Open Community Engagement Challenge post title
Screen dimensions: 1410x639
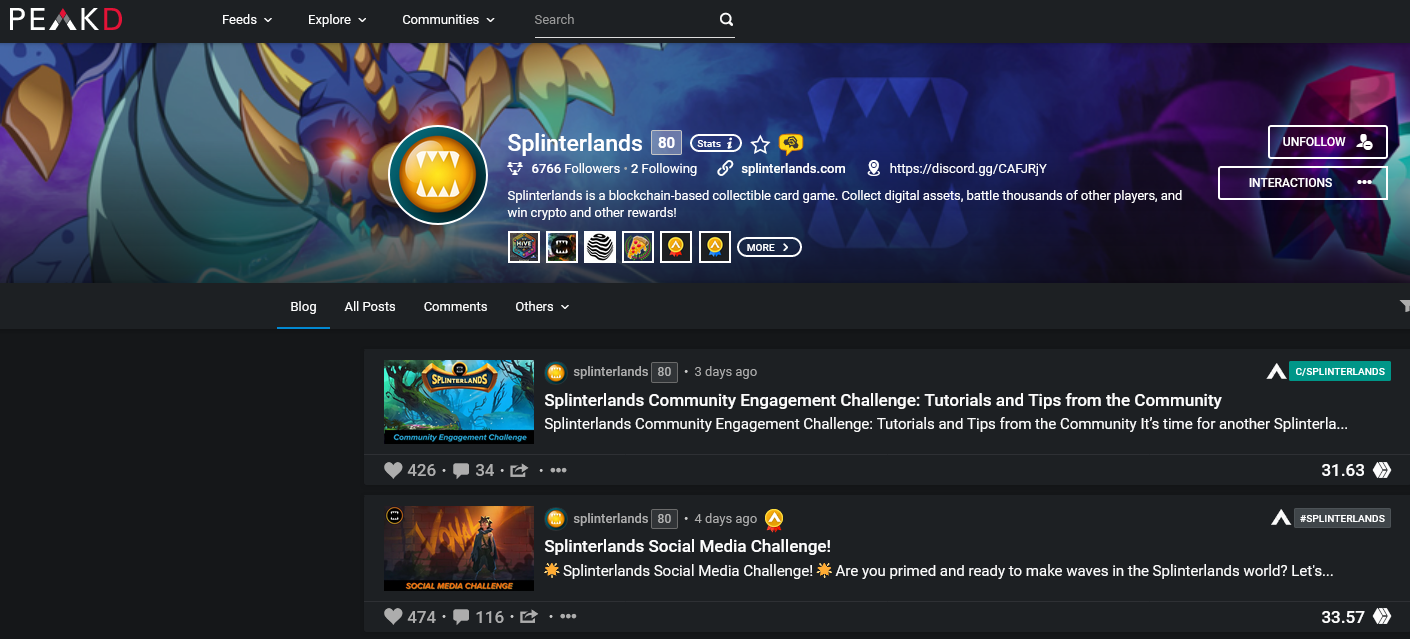[x=883, y=400]
